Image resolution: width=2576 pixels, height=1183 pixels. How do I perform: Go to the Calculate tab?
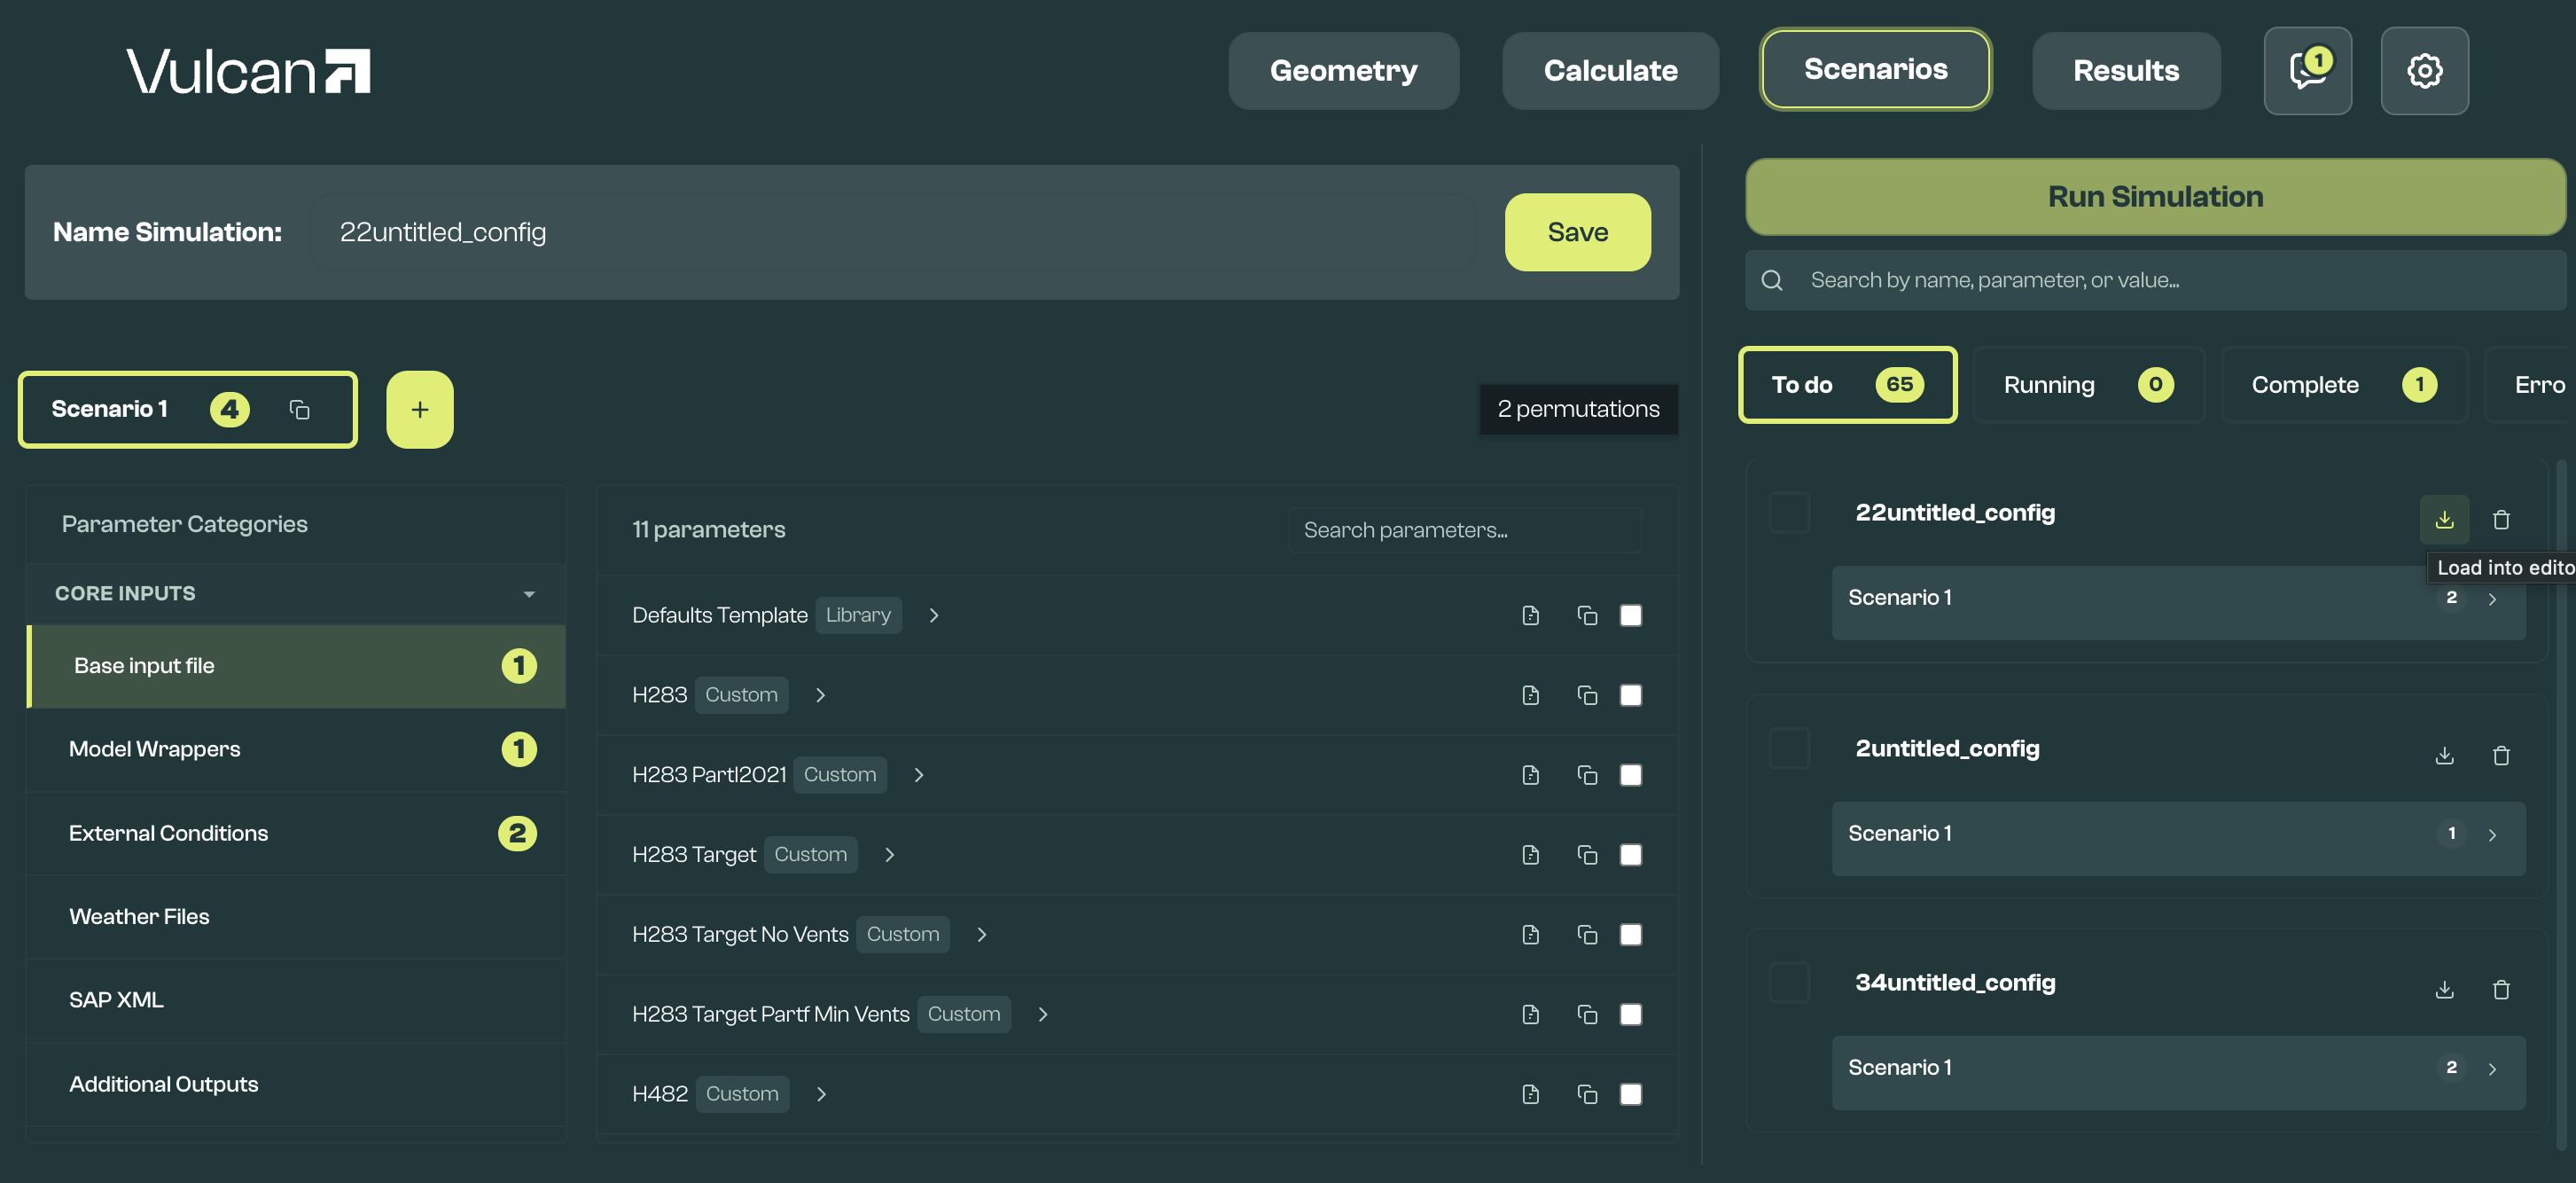point(1610,70)
